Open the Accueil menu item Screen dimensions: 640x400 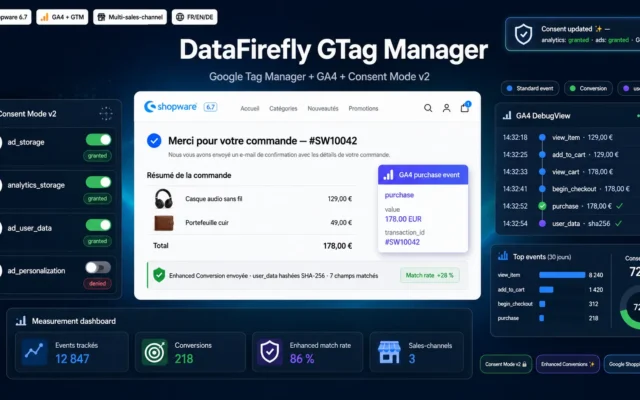250,109
